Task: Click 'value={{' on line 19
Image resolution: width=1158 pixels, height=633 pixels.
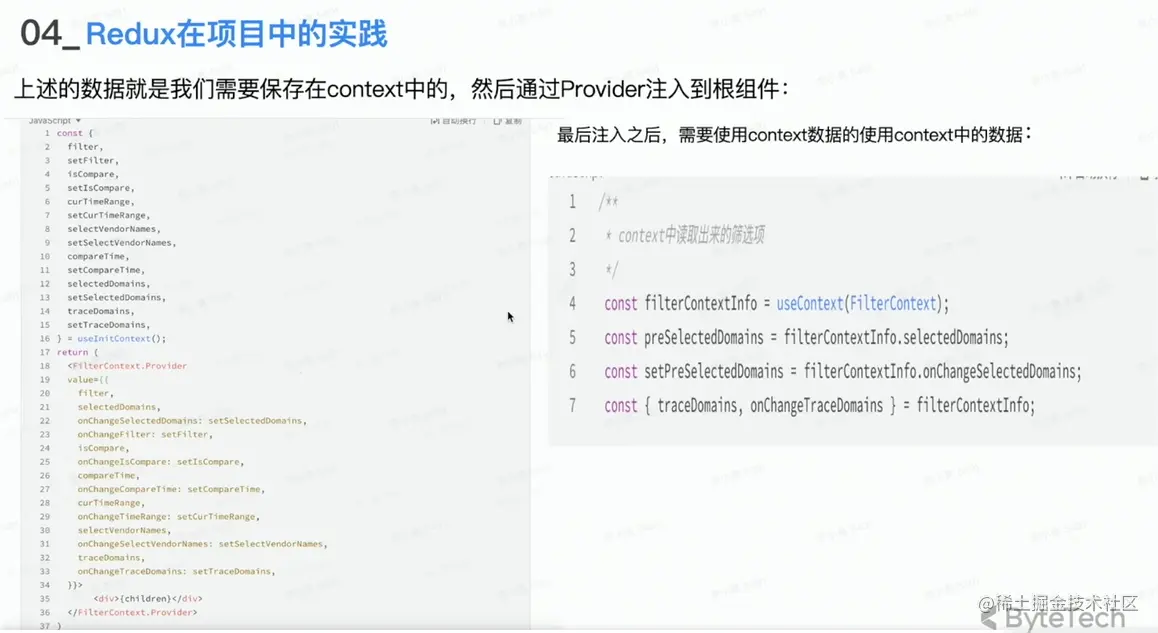Action: click(x=88, y=380)
